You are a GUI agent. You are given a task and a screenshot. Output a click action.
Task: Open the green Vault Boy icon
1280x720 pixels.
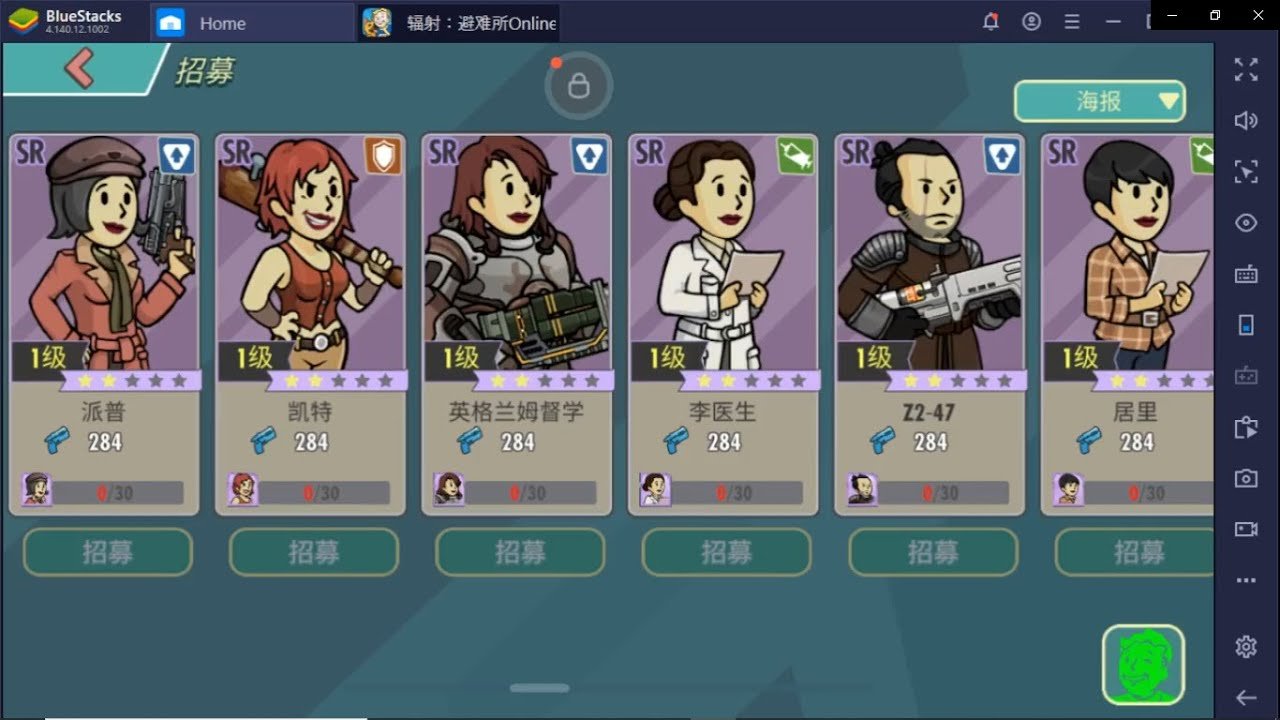[x=1143, y=664]
